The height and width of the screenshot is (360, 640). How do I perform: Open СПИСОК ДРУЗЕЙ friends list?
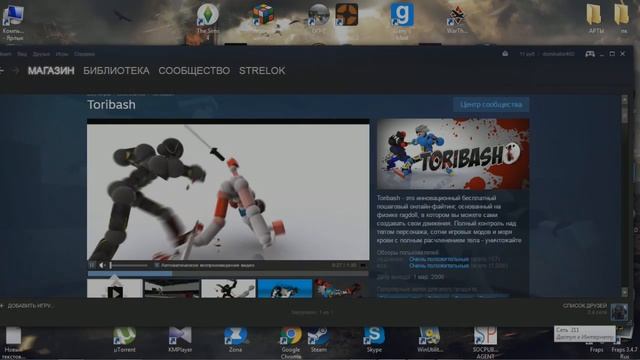point(584,306)
